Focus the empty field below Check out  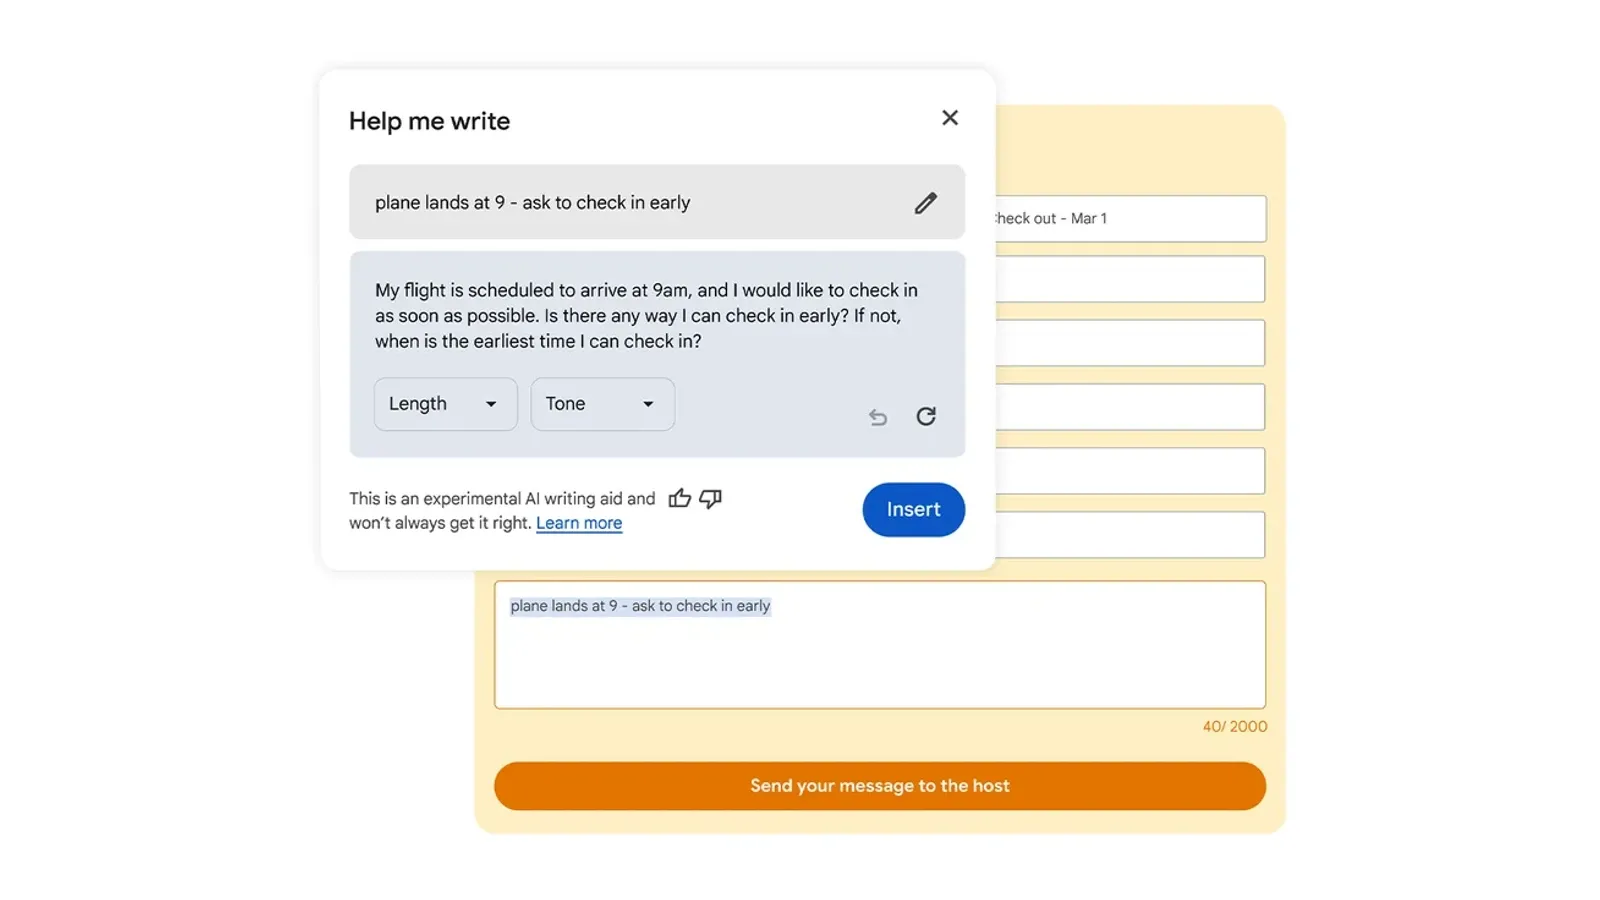[1130, 279]
